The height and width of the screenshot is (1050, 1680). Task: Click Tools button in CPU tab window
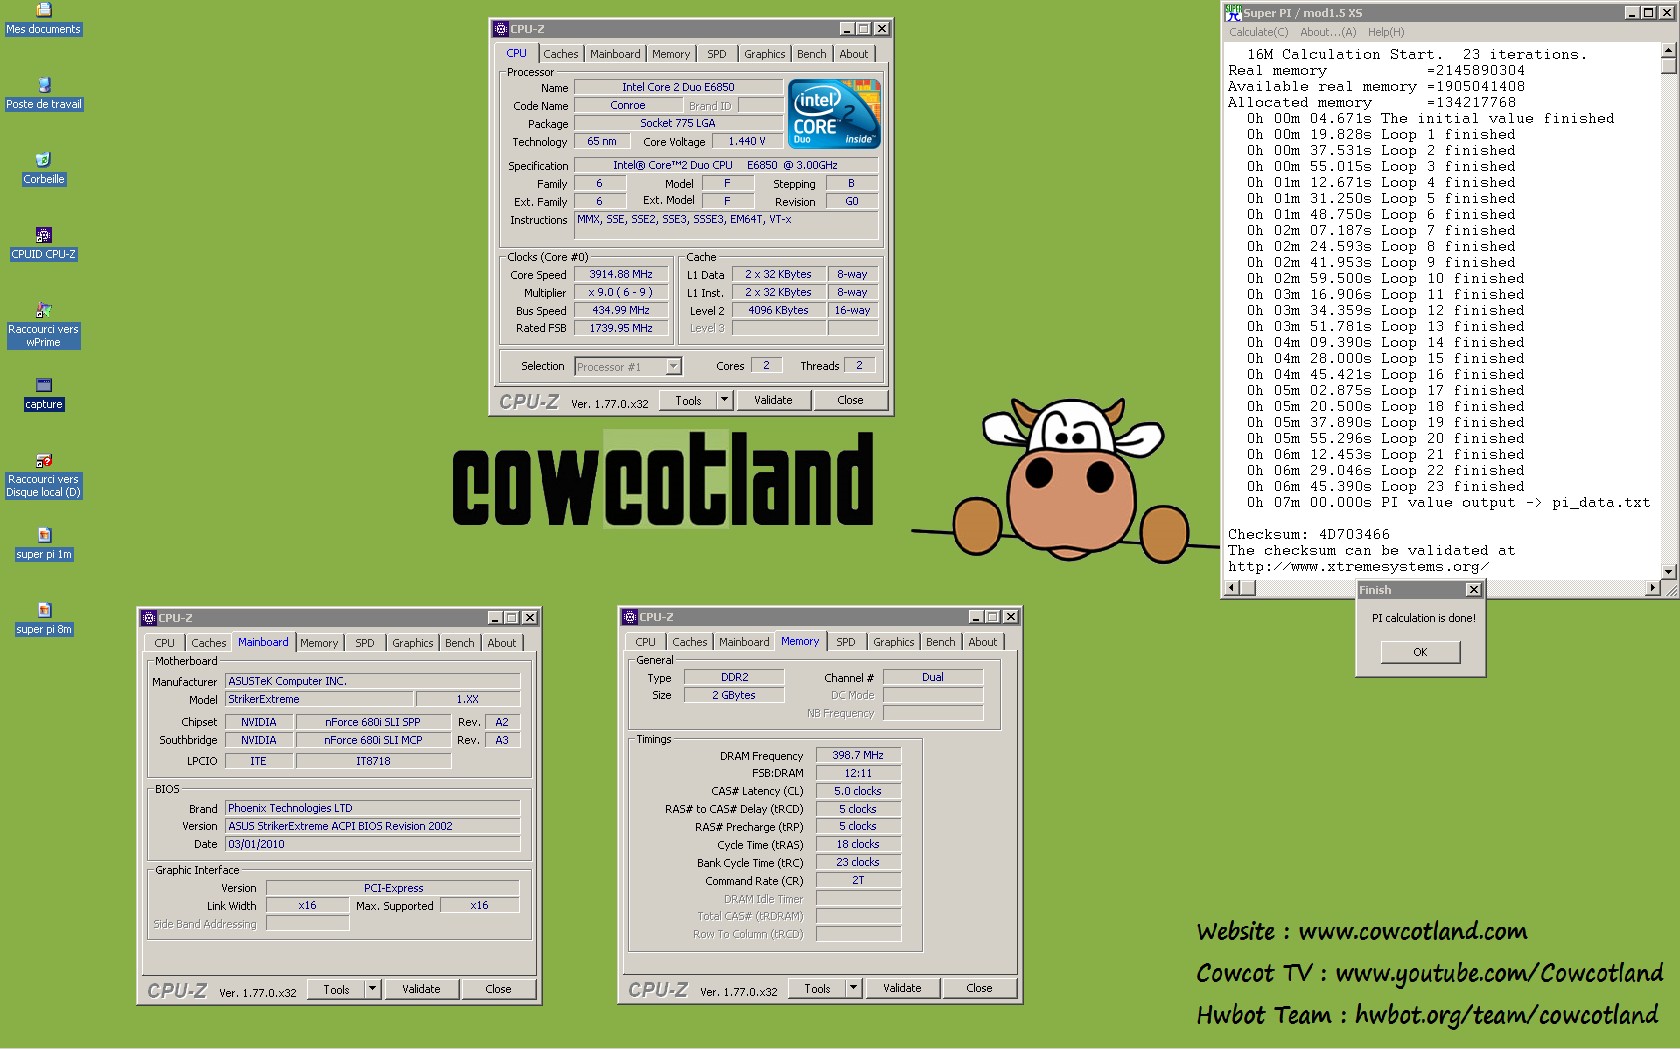(688, 400)
